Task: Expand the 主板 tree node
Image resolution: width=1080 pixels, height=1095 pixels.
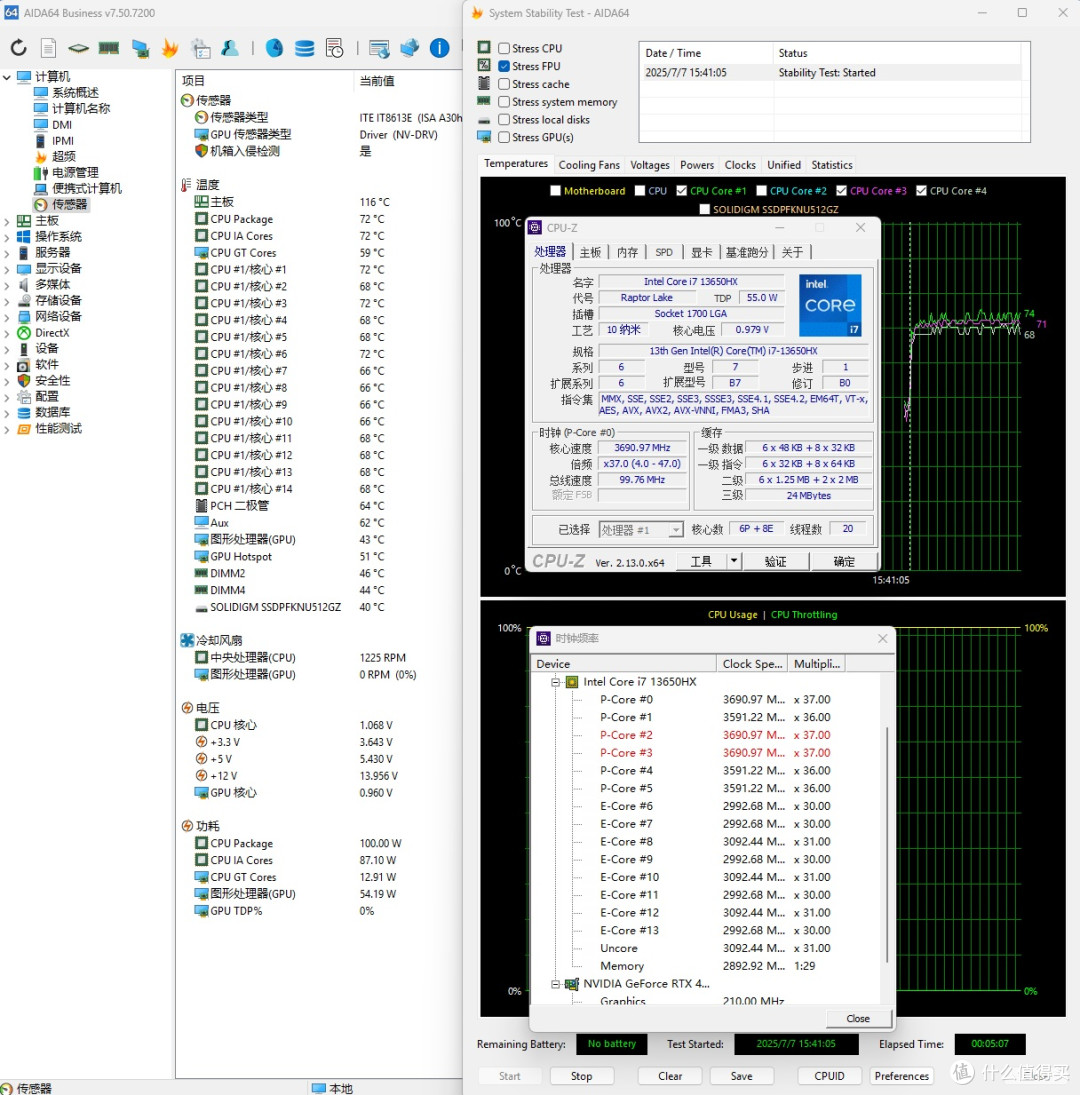Action: [7, 221]
